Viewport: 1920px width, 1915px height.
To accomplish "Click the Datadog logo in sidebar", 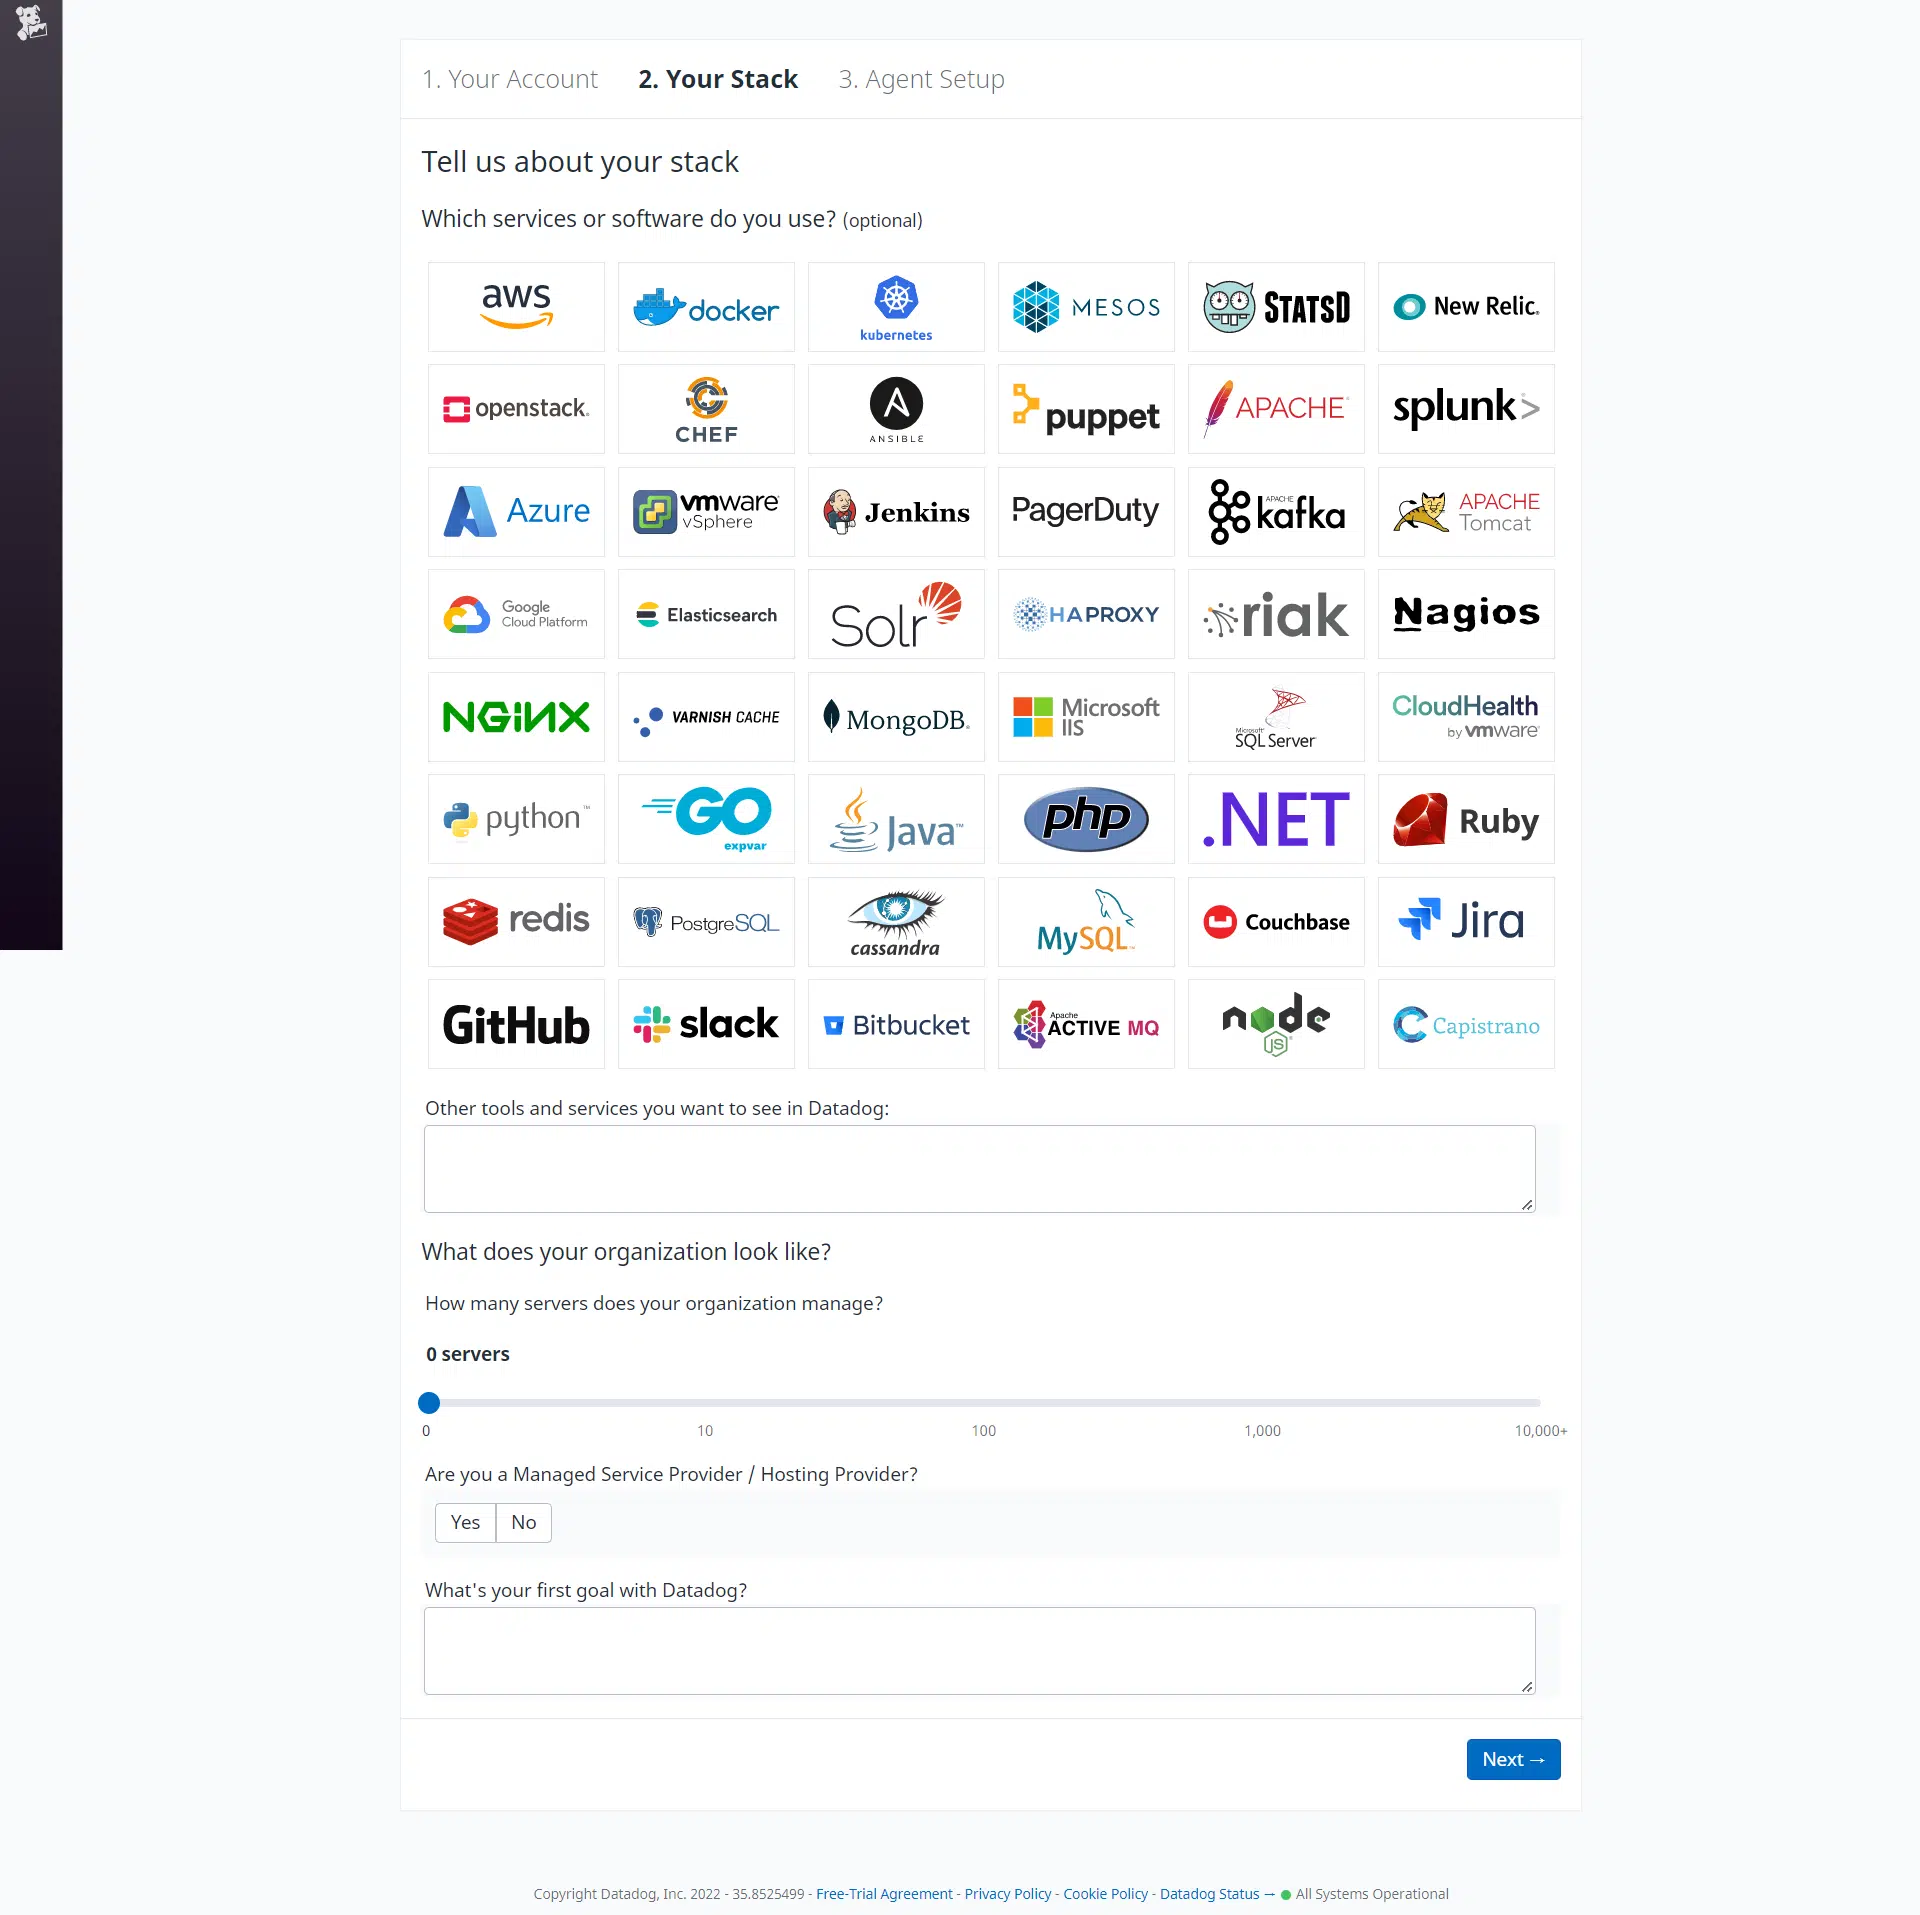I will coord(31,22).
